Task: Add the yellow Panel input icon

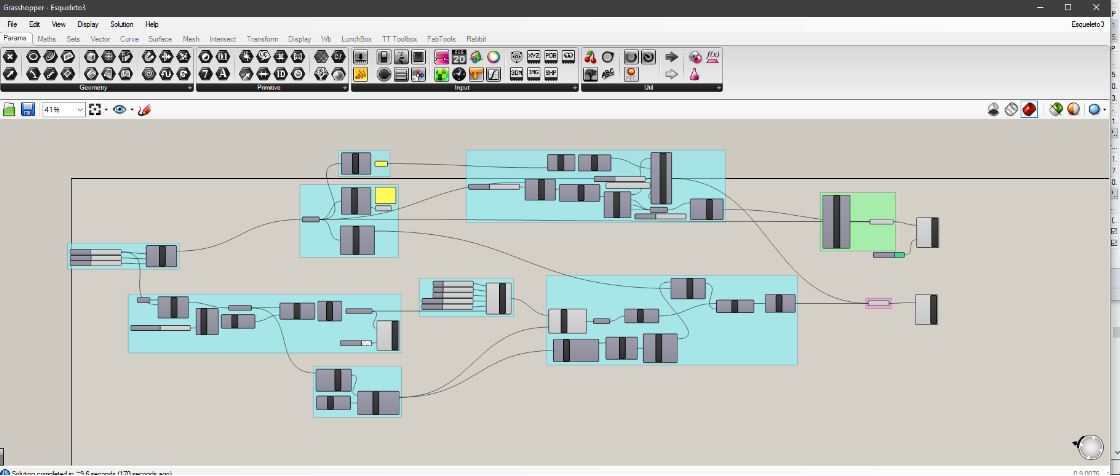Action: tap(360, 74)
